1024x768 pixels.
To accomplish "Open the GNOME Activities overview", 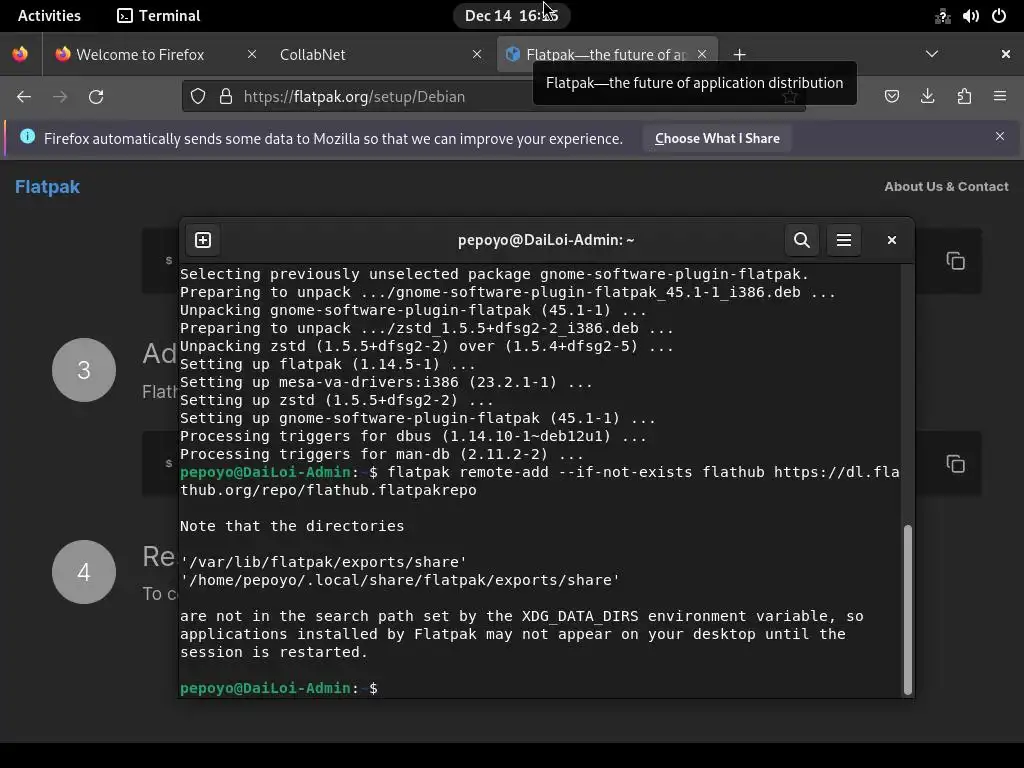I will tap(49, 16).
